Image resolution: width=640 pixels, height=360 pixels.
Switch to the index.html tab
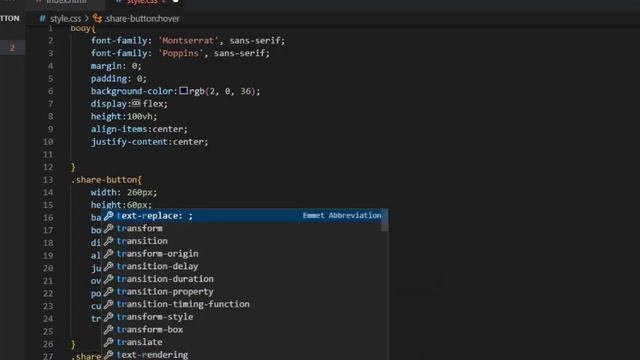[x=65, y=2]
